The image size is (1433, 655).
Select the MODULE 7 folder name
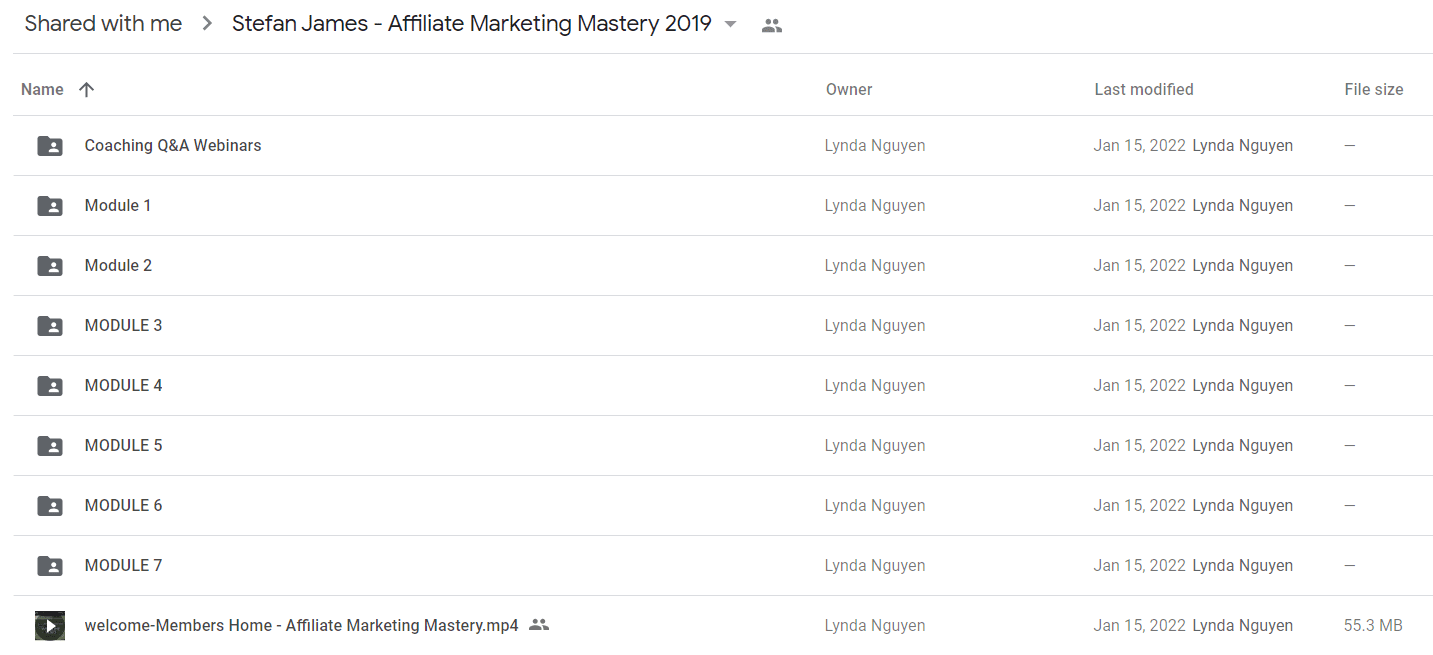coord(123,565)
